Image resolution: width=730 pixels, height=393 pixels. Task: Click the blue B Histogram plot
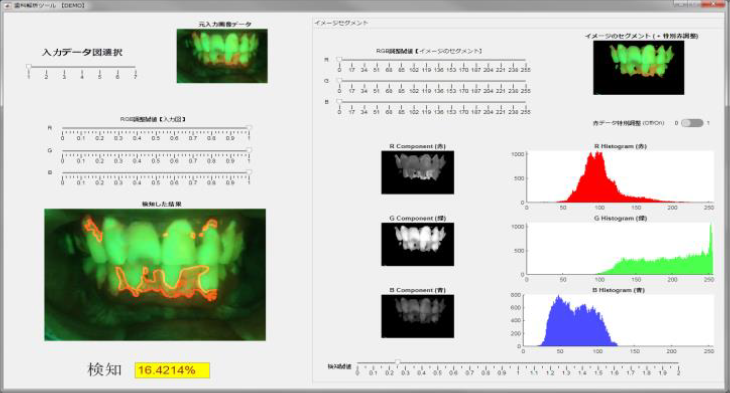coord(618,320)
